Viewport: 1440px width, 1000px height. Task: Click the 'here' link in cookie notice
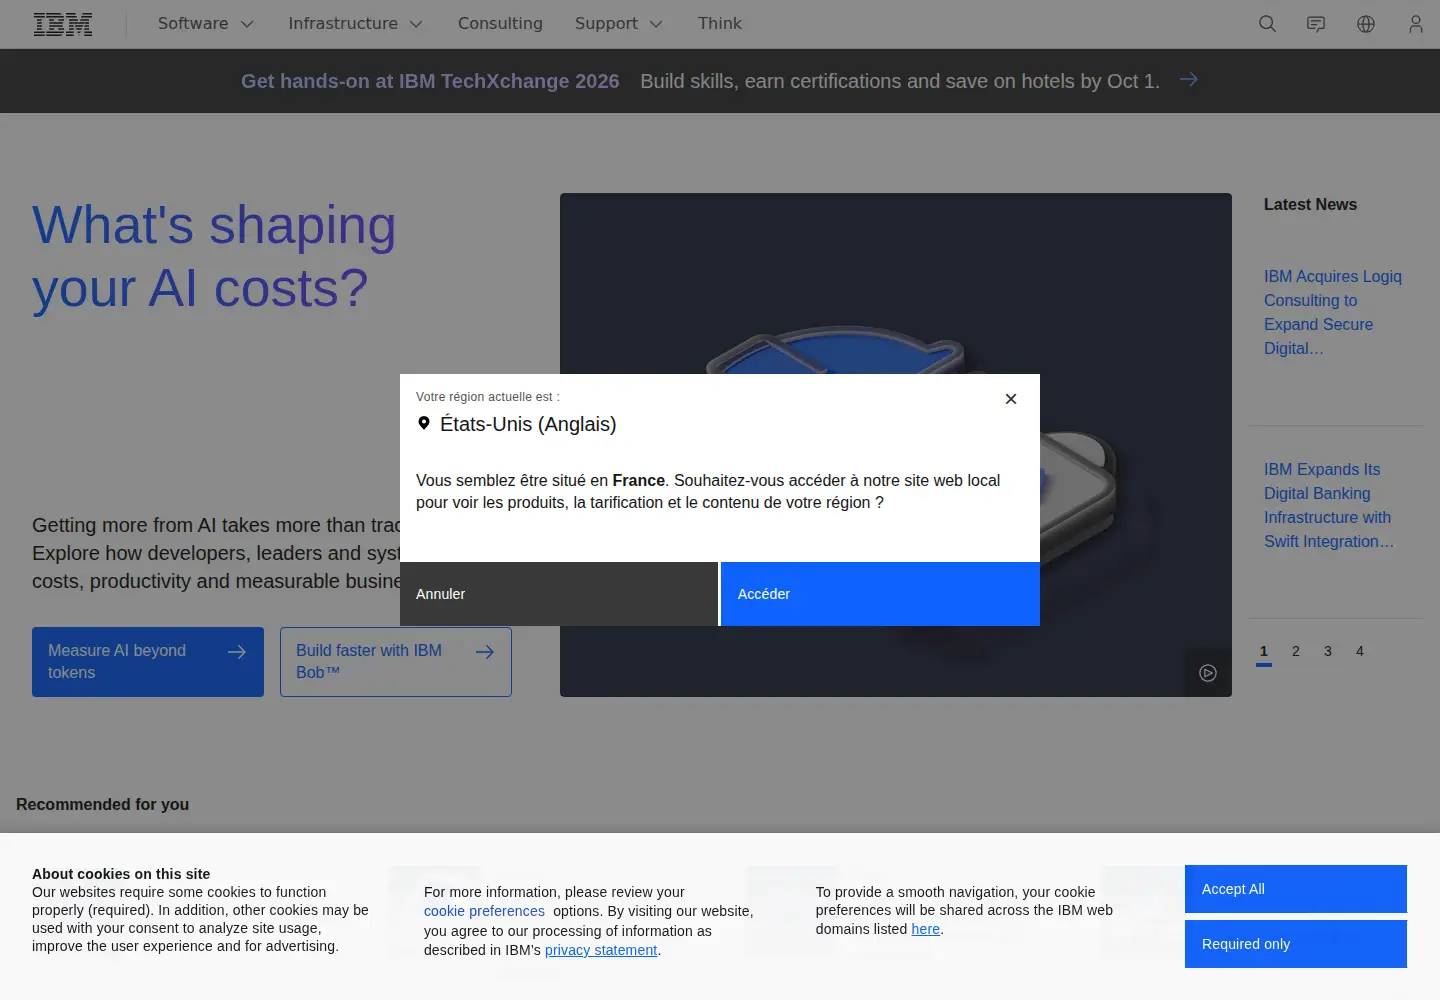point(925,929)
